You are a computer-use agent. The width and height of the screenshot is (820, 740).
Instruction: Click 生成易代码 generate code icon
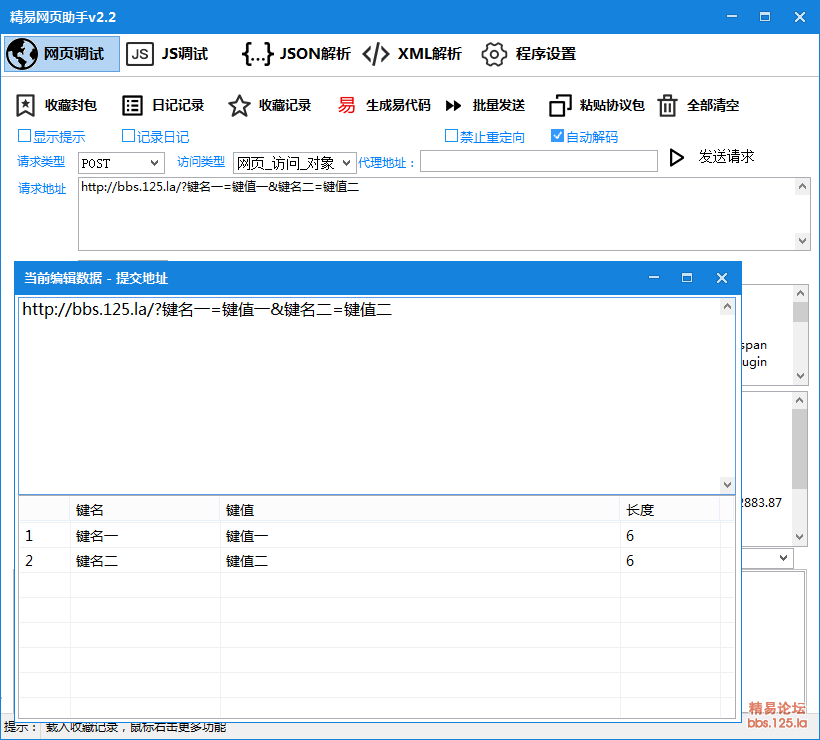pos(347,105)
